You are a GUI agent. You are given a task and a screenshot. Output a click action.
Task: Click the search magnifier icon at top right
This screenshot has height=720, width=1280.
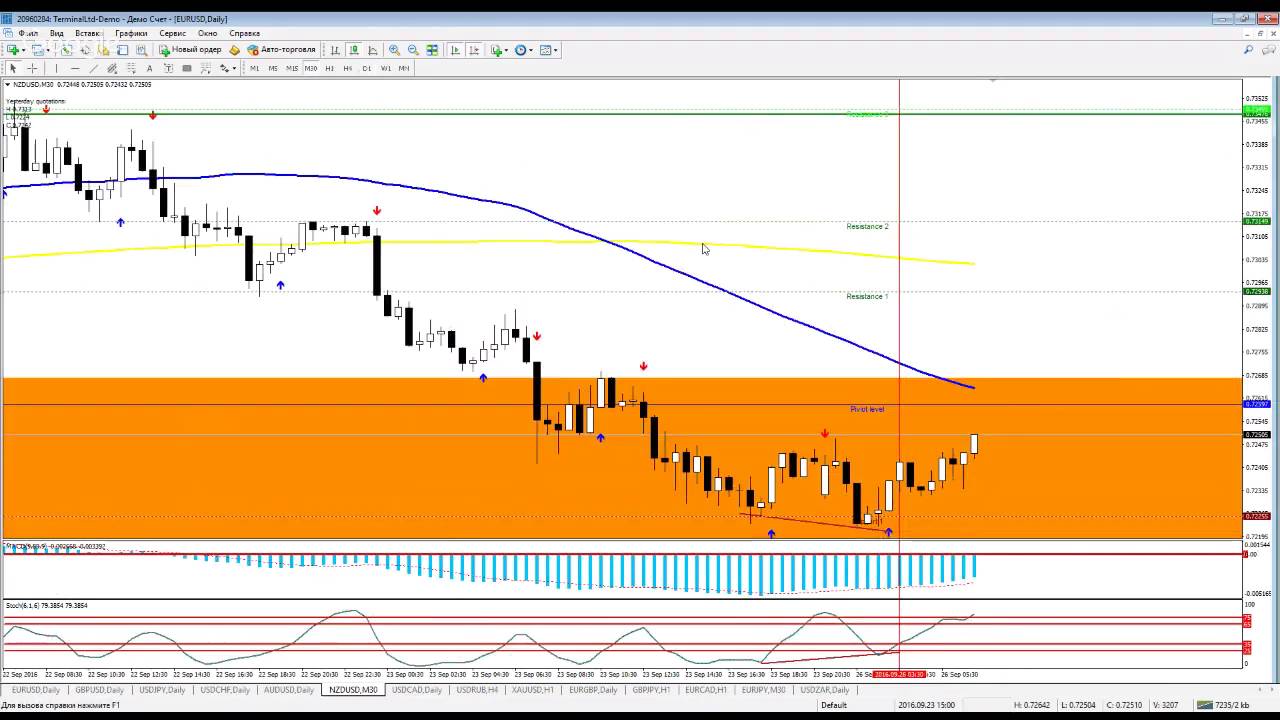coord(1248,50)
